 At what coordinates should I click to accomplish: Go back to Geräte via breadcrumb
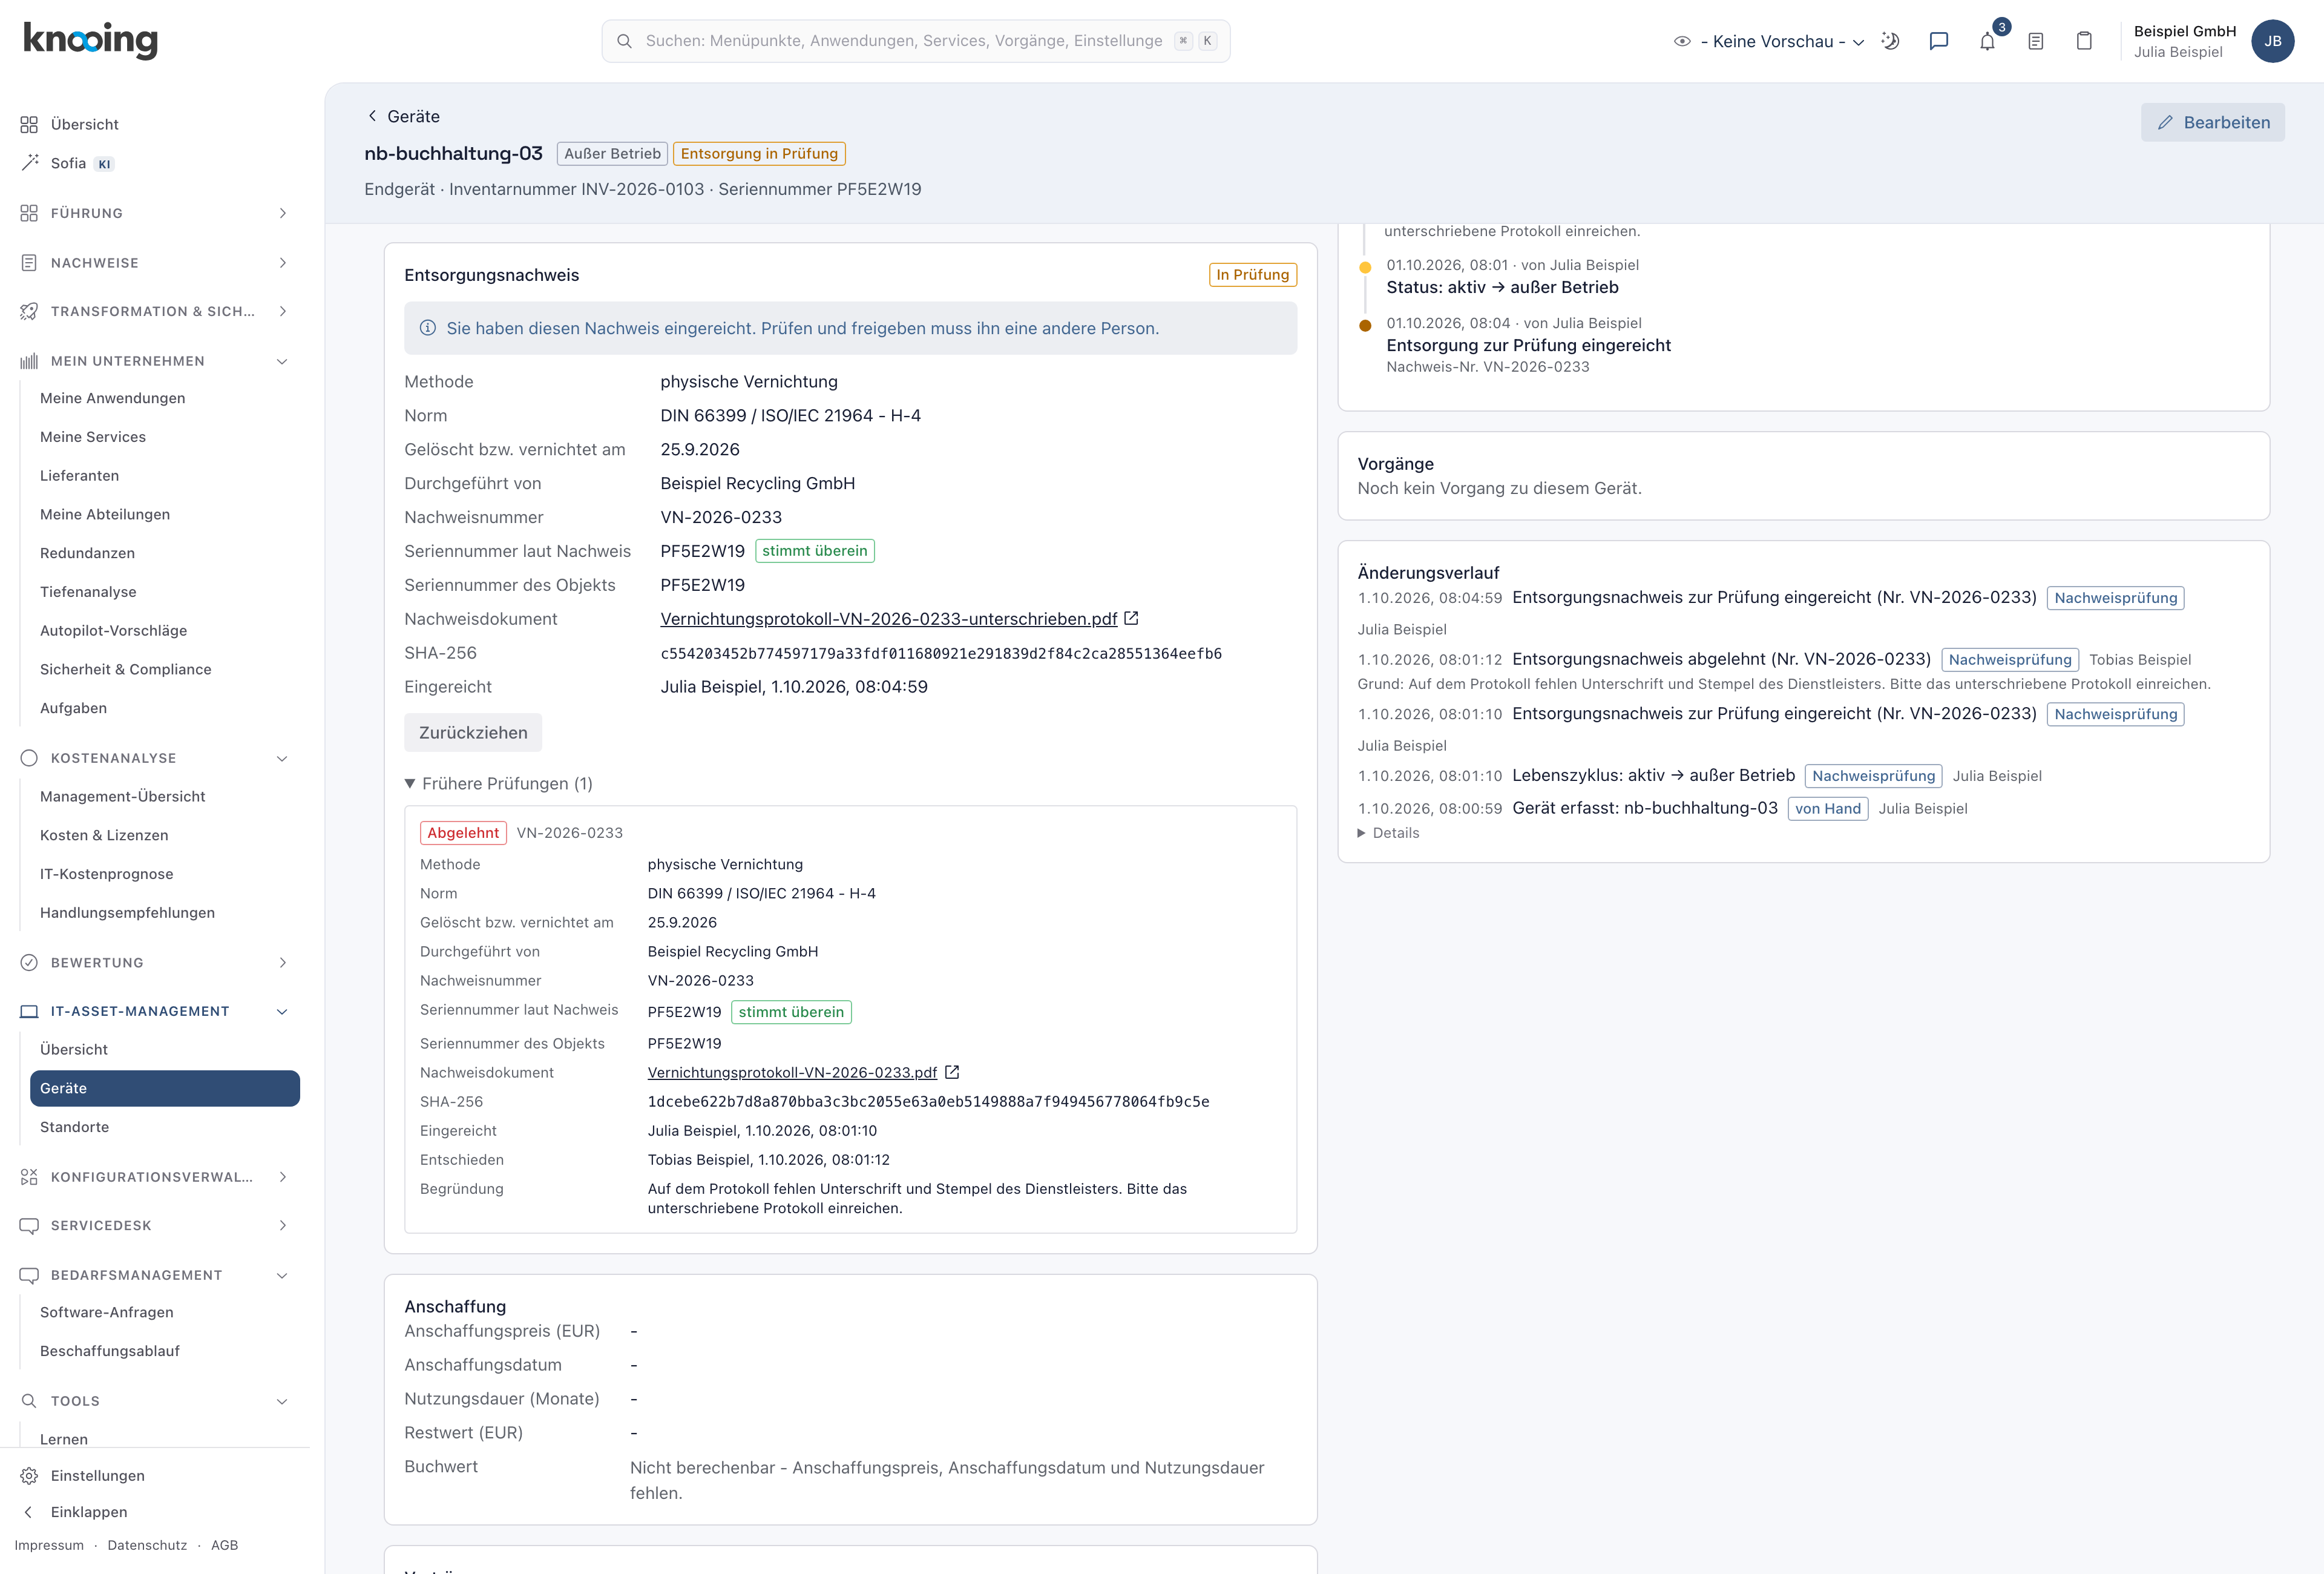point(404,116)
